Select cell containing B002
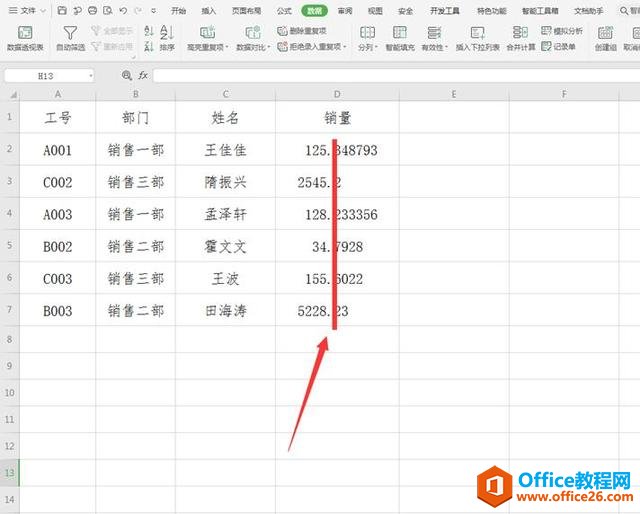 pyautogui.click(x=58, y=246)
